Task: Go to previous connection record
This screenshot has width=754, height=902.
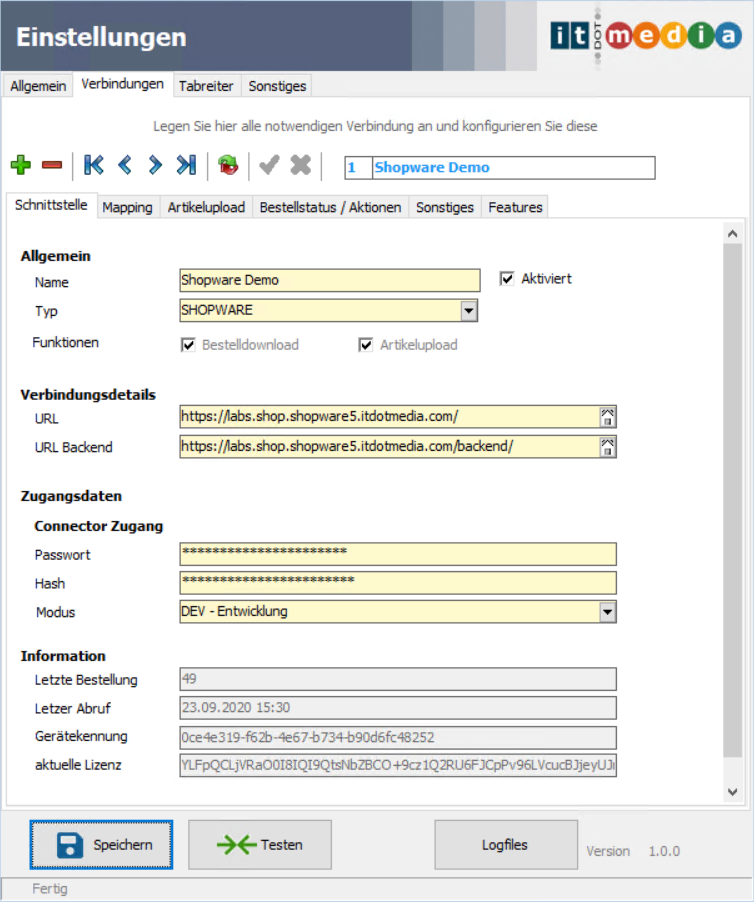Action: [125, 166]
